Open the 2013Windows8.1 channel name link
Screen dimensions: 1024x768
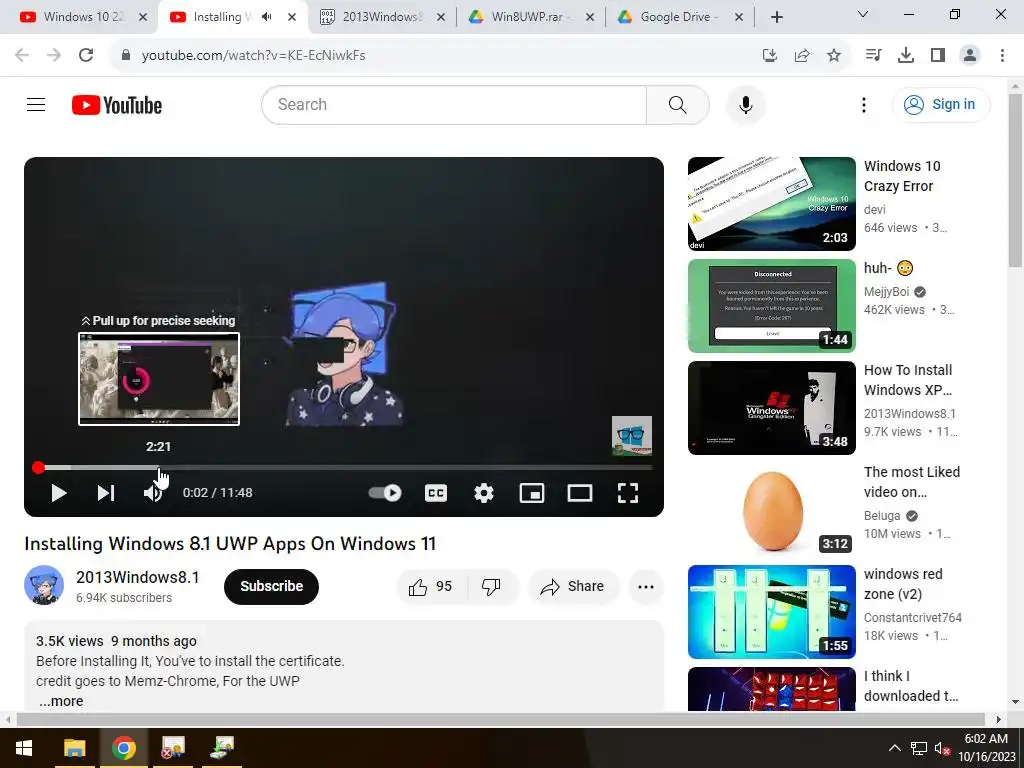(x=138, y=577)
